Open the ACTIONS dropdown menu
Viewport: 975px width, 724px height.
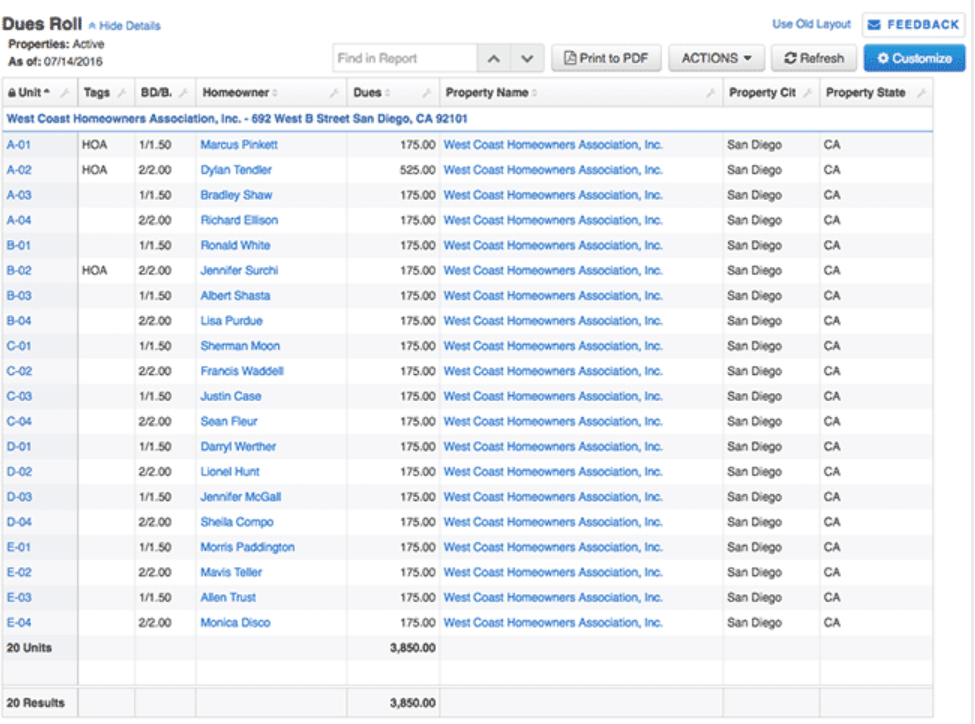[716, 59]
